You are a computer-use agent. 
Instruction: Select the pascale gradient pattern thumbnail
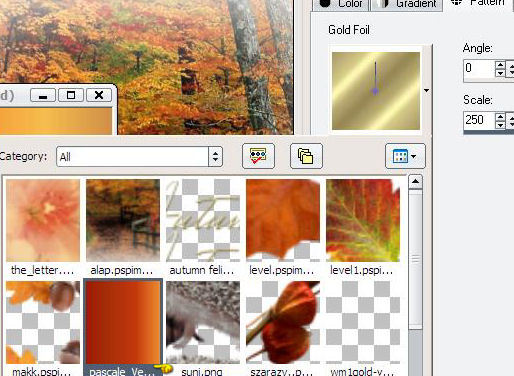(x=123, y=322)
